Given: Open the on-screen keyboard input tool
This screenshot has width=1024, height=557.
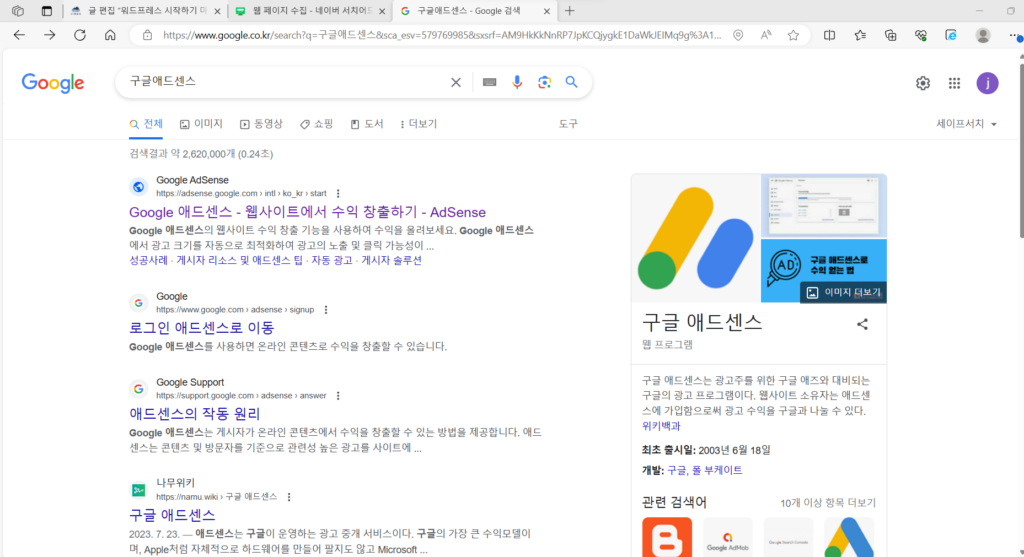Looking at the screenshot, I should click(x=489, y=82).
